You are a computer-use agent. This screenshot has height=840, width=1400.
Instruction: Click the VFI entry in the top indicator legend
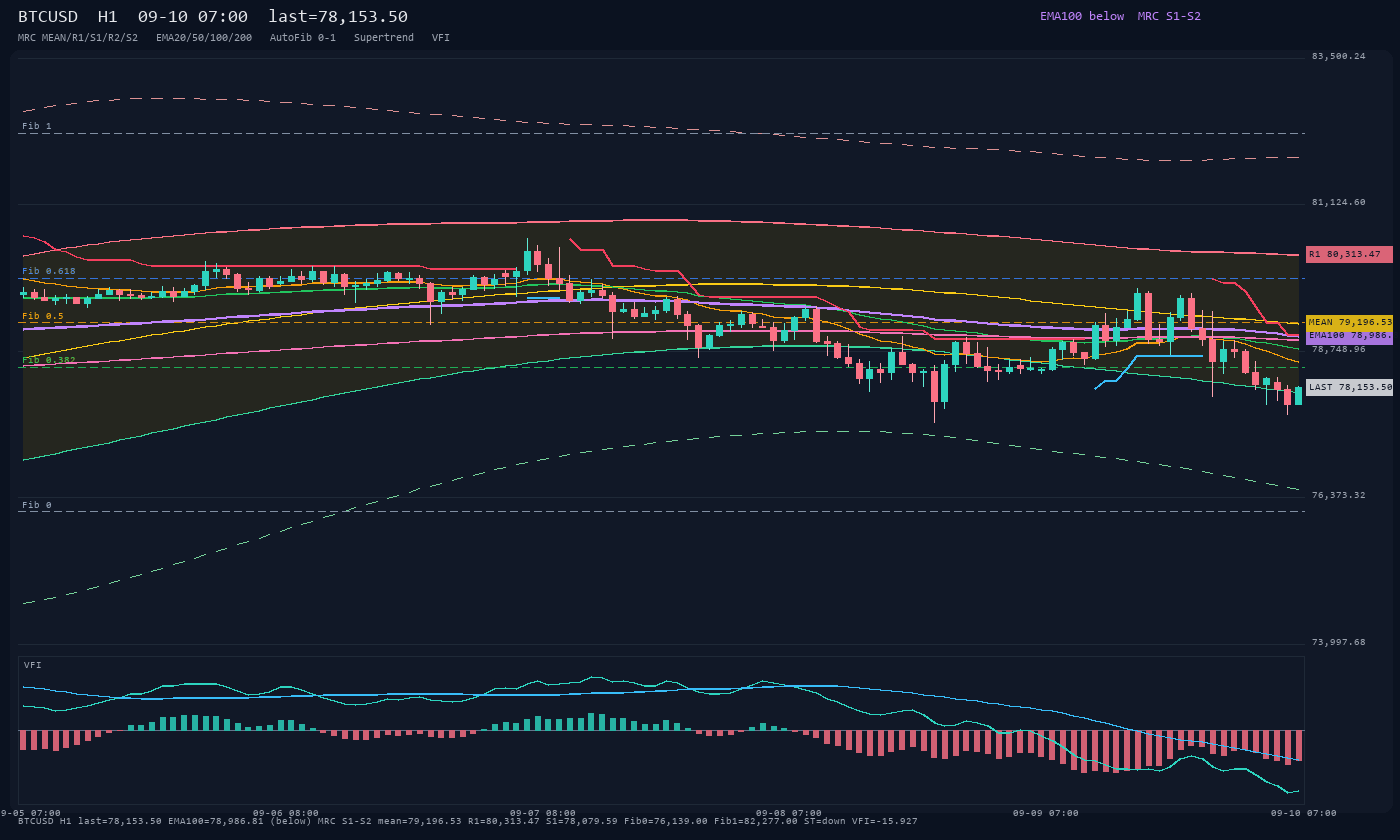pyautogui.click(x=441, y=38)
